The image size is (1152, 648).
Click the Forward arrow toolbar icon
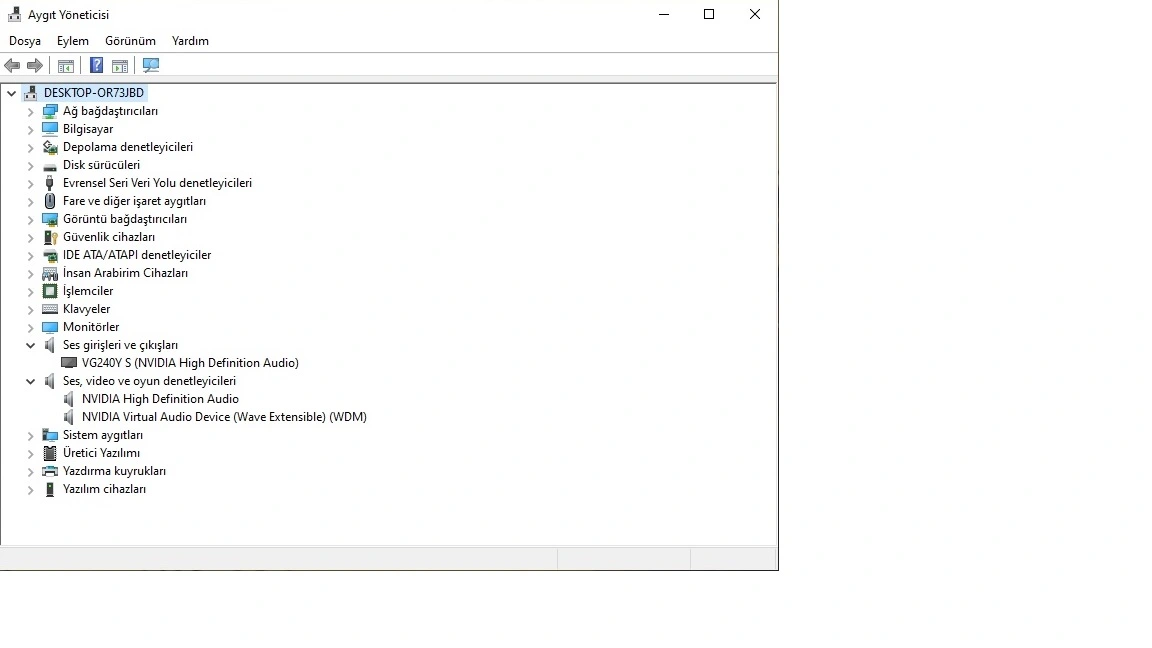click(x=35, y=66)
